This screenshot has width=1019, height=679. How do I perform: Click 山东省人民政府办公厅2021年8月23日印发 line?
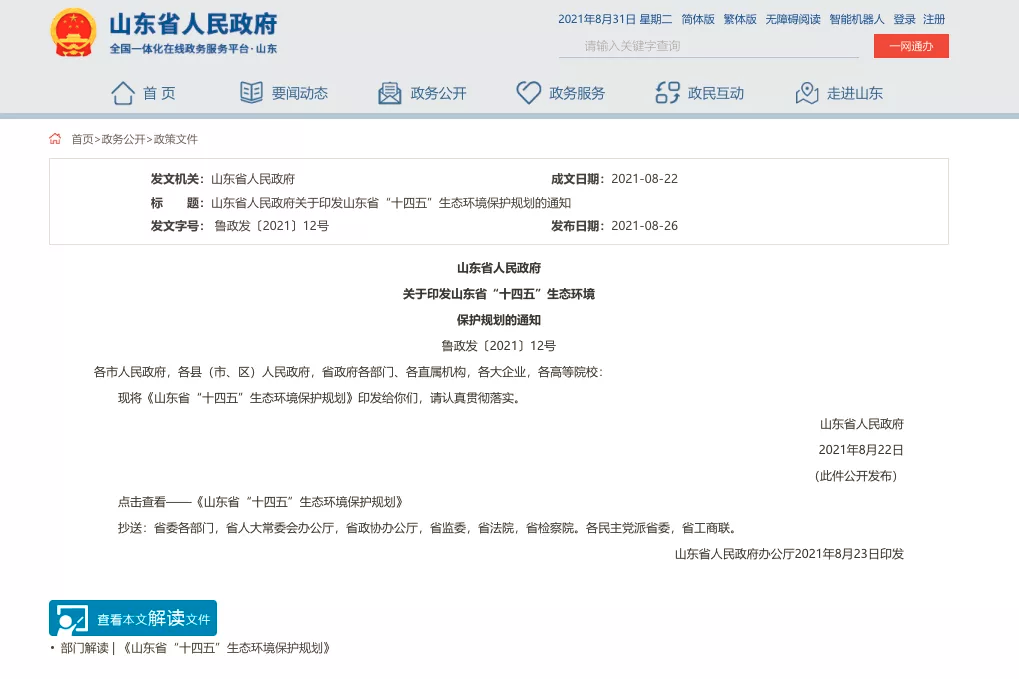click(x=789, y=554)
